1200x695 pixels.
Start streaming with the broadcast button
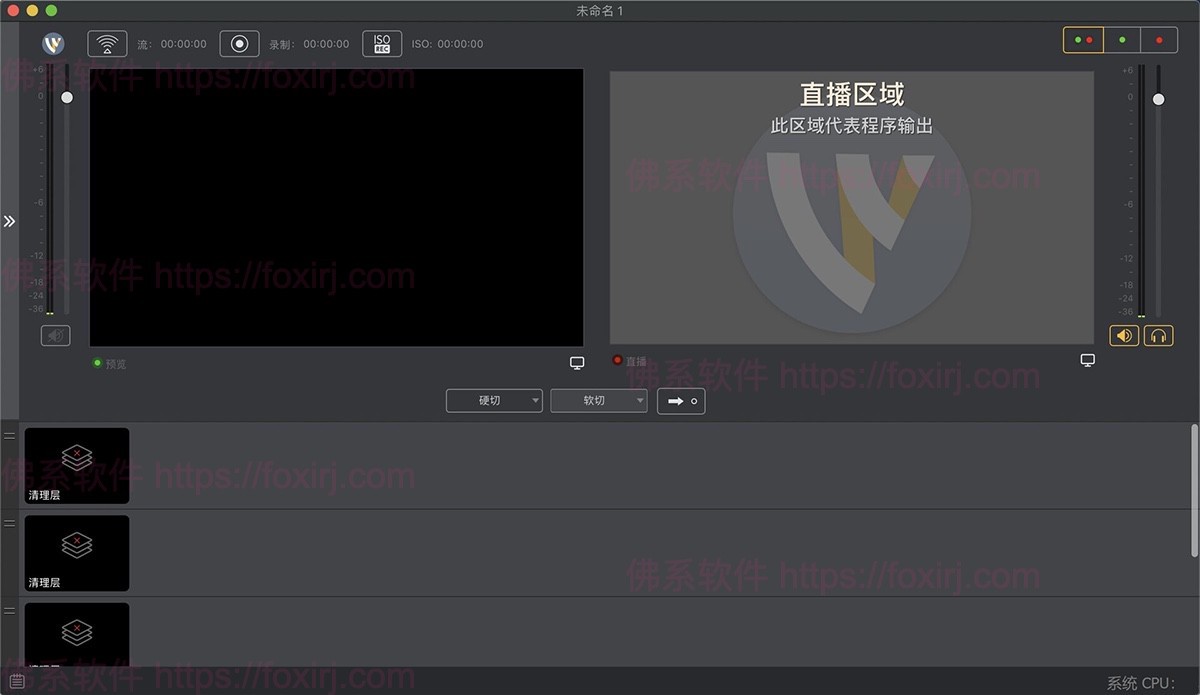(x=107, y=44)
